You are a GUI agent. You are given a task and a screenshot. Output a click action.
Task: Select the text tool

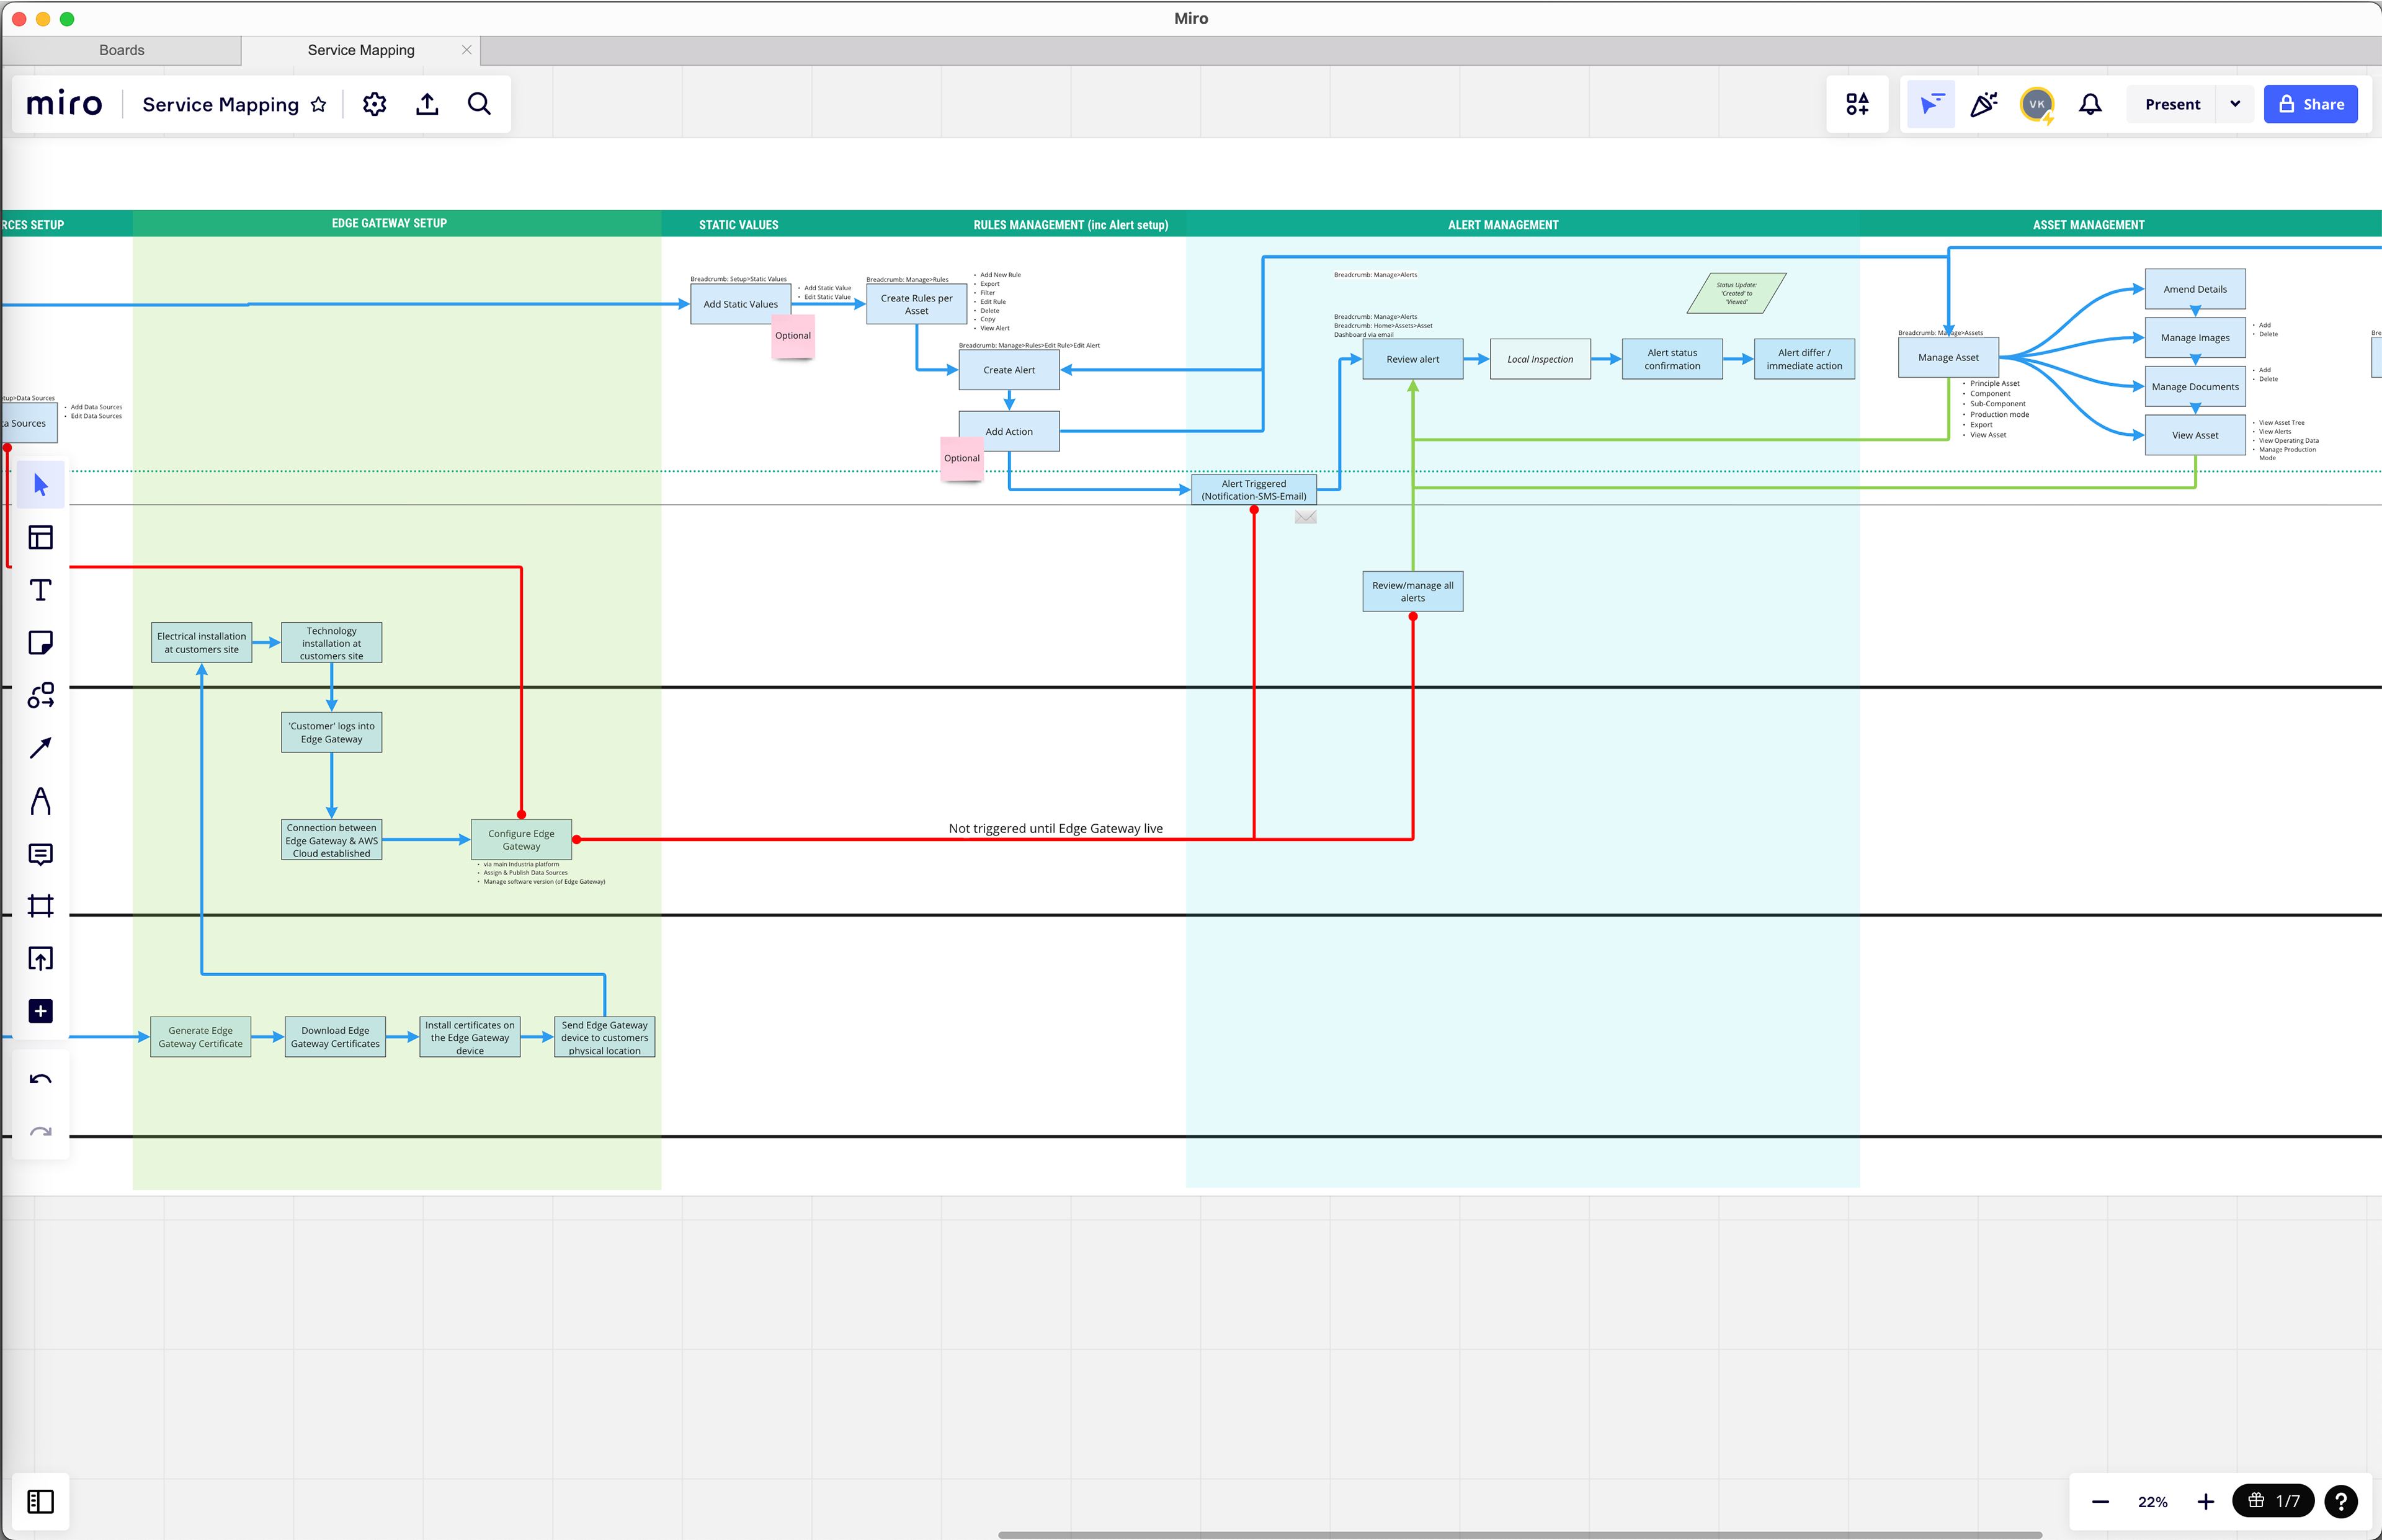click(40, 590)
